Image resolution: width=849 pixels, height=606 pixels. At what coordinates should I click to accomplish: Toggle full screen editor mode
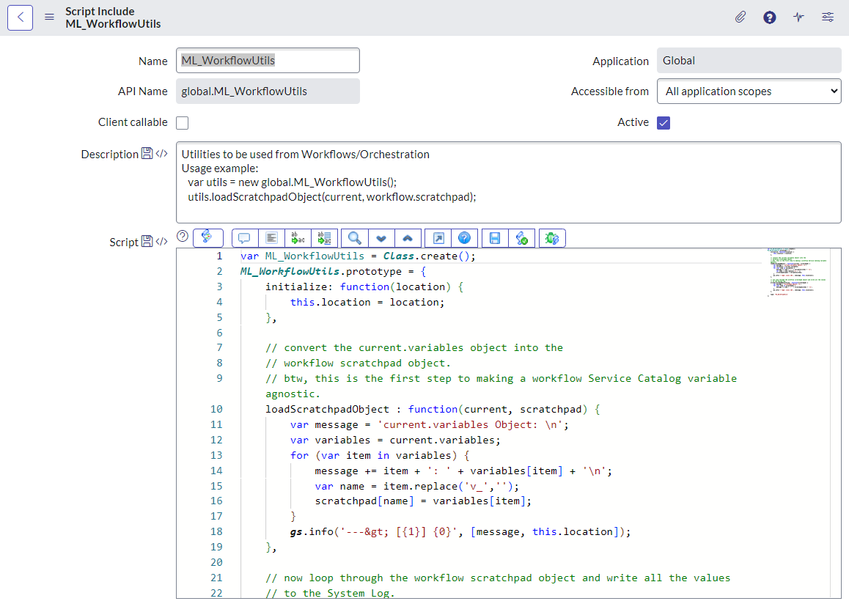pos(438,238)
